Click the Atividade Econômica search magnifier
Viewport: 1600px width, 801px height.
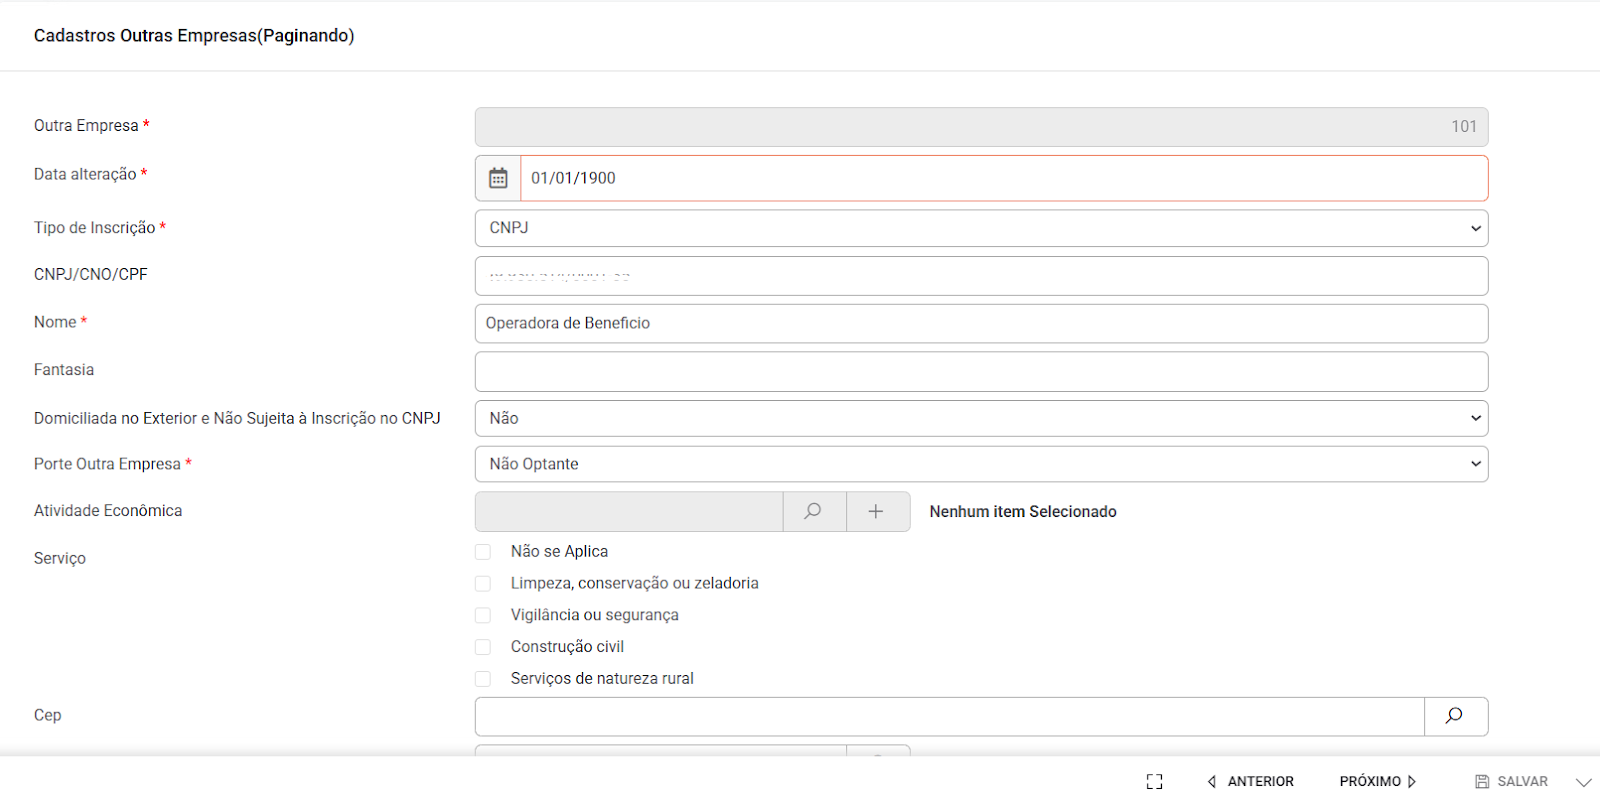(x=814, y=511)
